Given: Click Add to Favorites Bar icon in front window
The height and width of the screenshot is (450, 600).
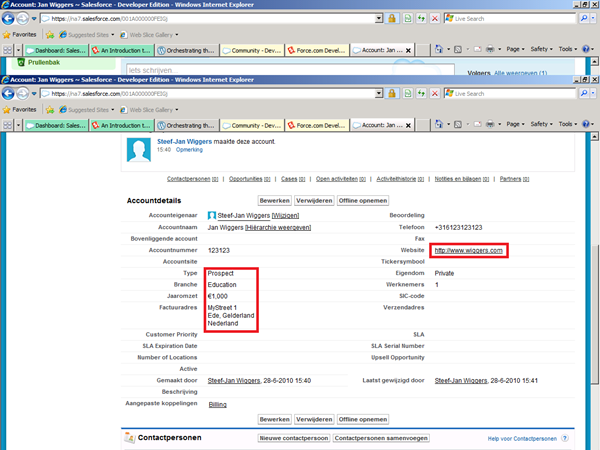Looking at the screenshot, I should (x=50, y=110).
